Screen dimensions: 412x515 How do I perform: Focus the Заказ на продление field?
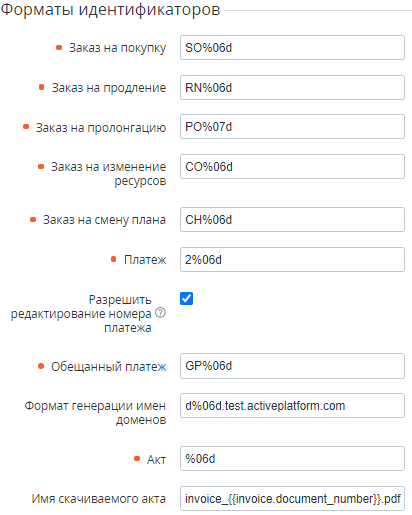[292, 88]
